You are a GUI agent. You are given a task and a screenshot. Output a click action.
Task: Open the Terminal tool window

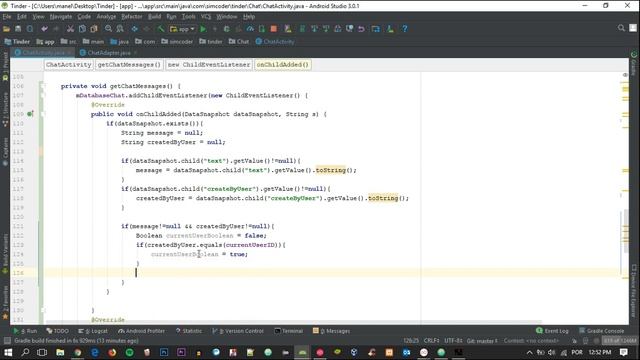(289, 331)
